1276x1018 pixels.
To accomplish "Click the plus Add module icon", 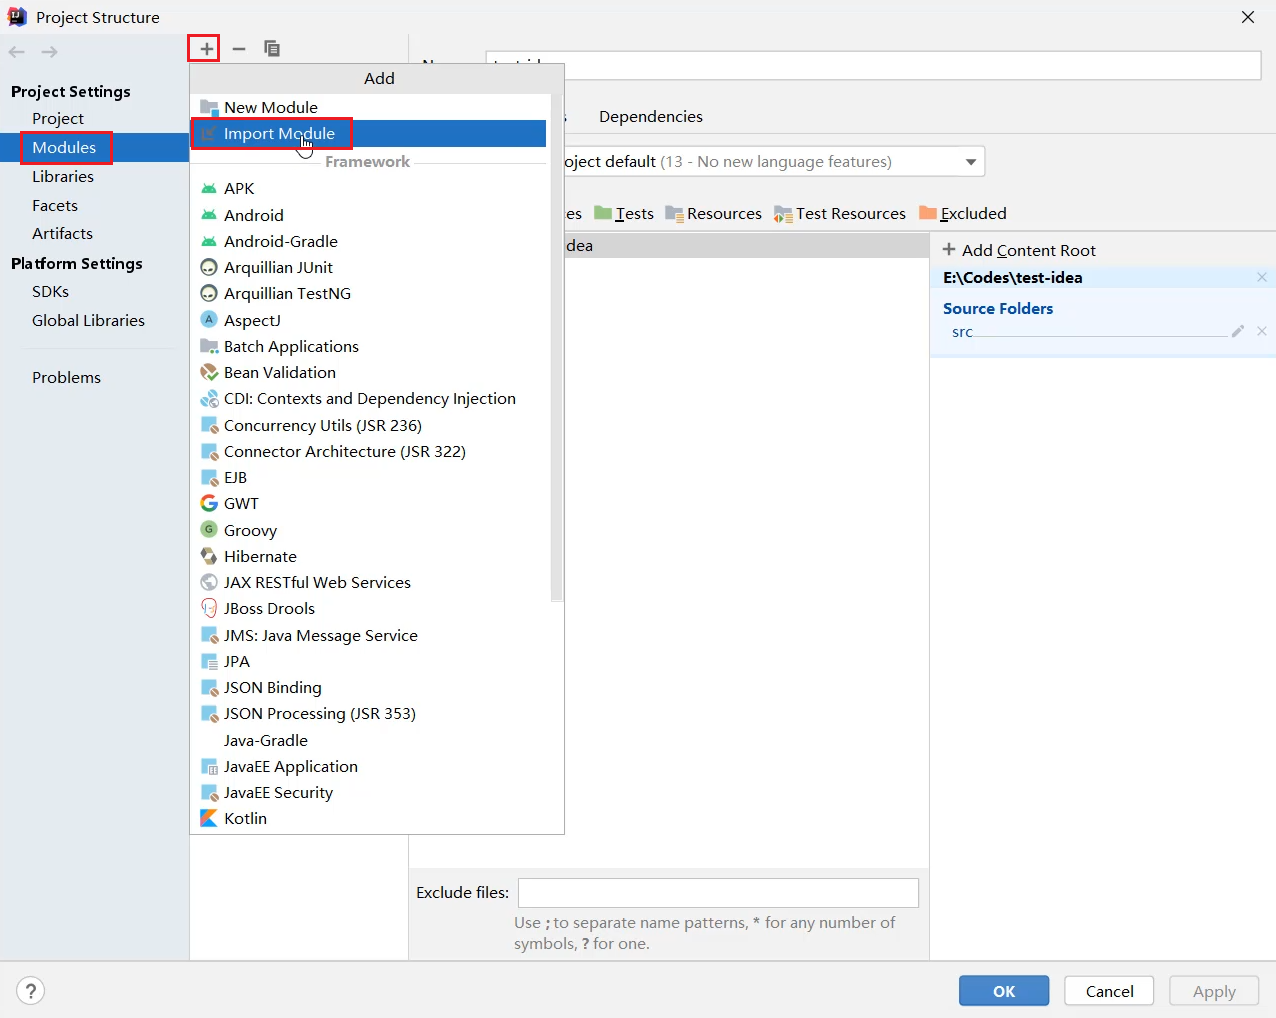I will tap(206, 49).
